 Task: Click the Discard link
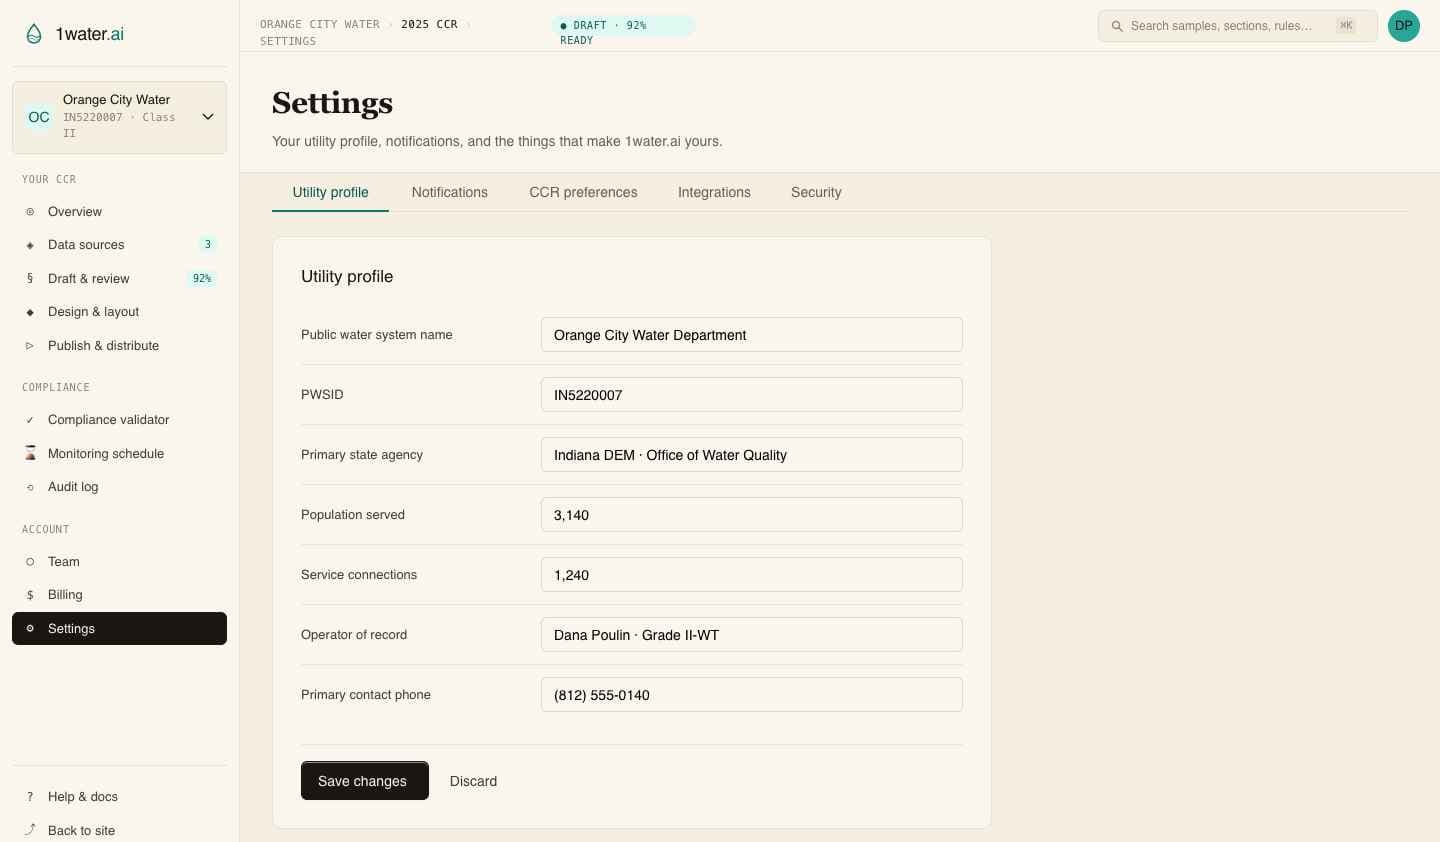click(x=473, y=781)
